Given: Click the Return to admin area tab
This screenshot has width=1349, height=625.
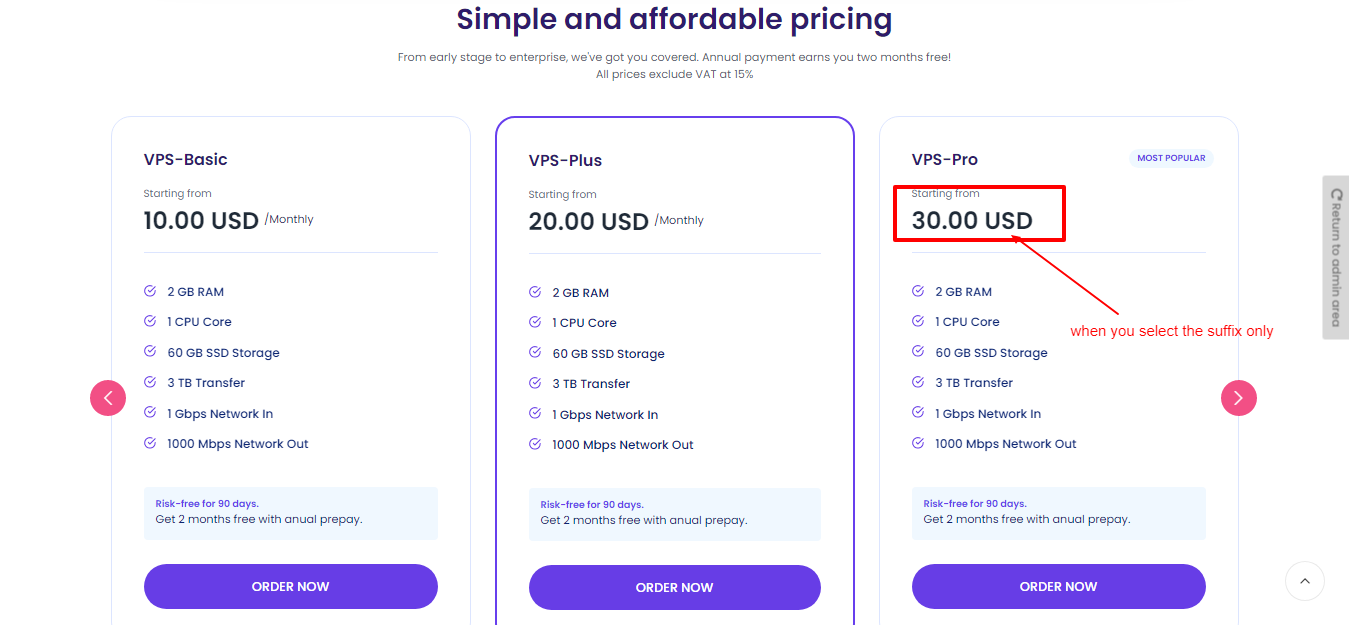Looking at the screenshot, I should 1335,257.
